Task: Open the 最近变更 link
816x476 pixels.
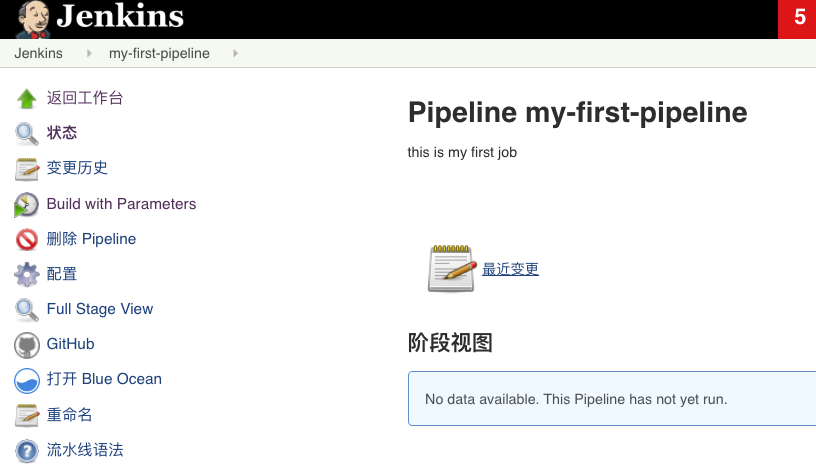Action: click(511, 269)
